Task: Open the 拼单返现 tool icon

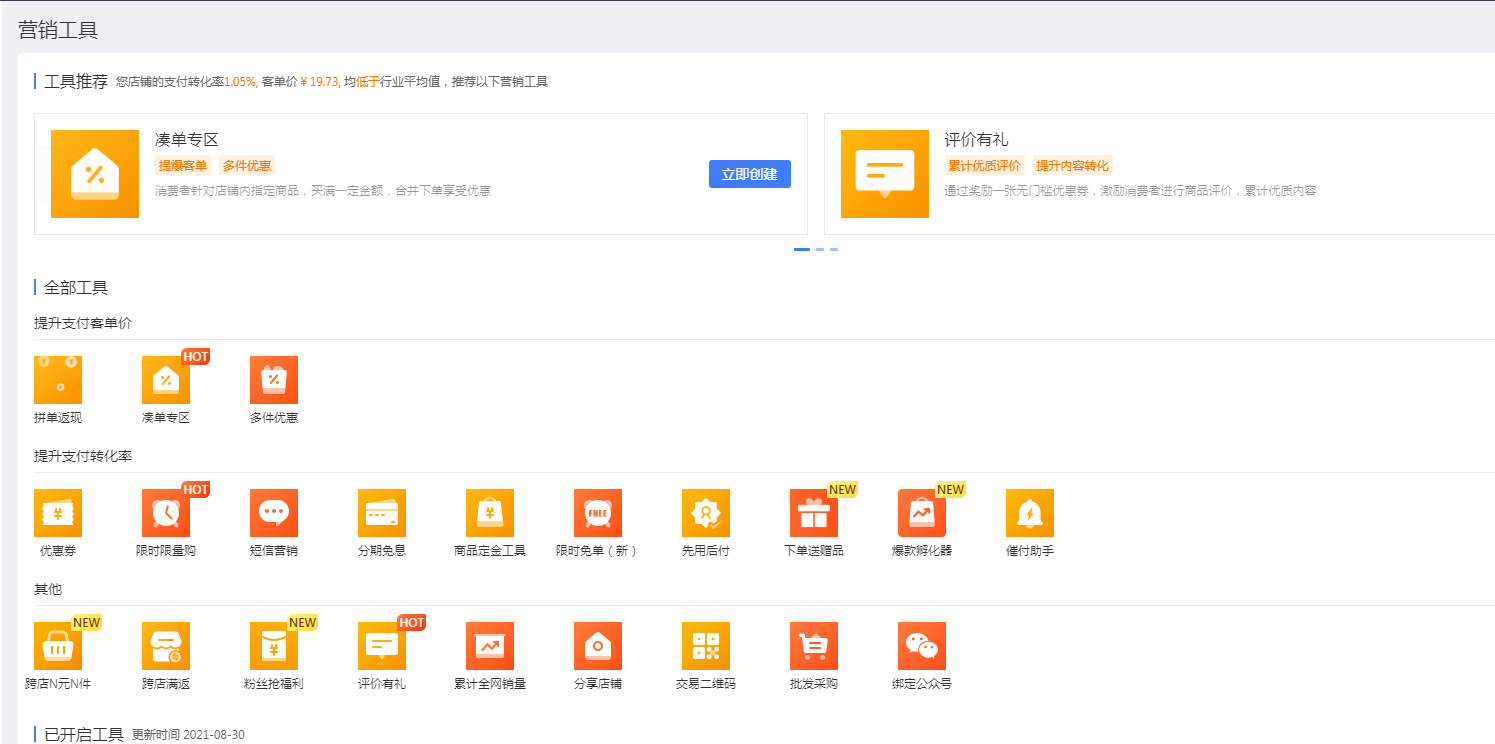Action: (58, 380)
